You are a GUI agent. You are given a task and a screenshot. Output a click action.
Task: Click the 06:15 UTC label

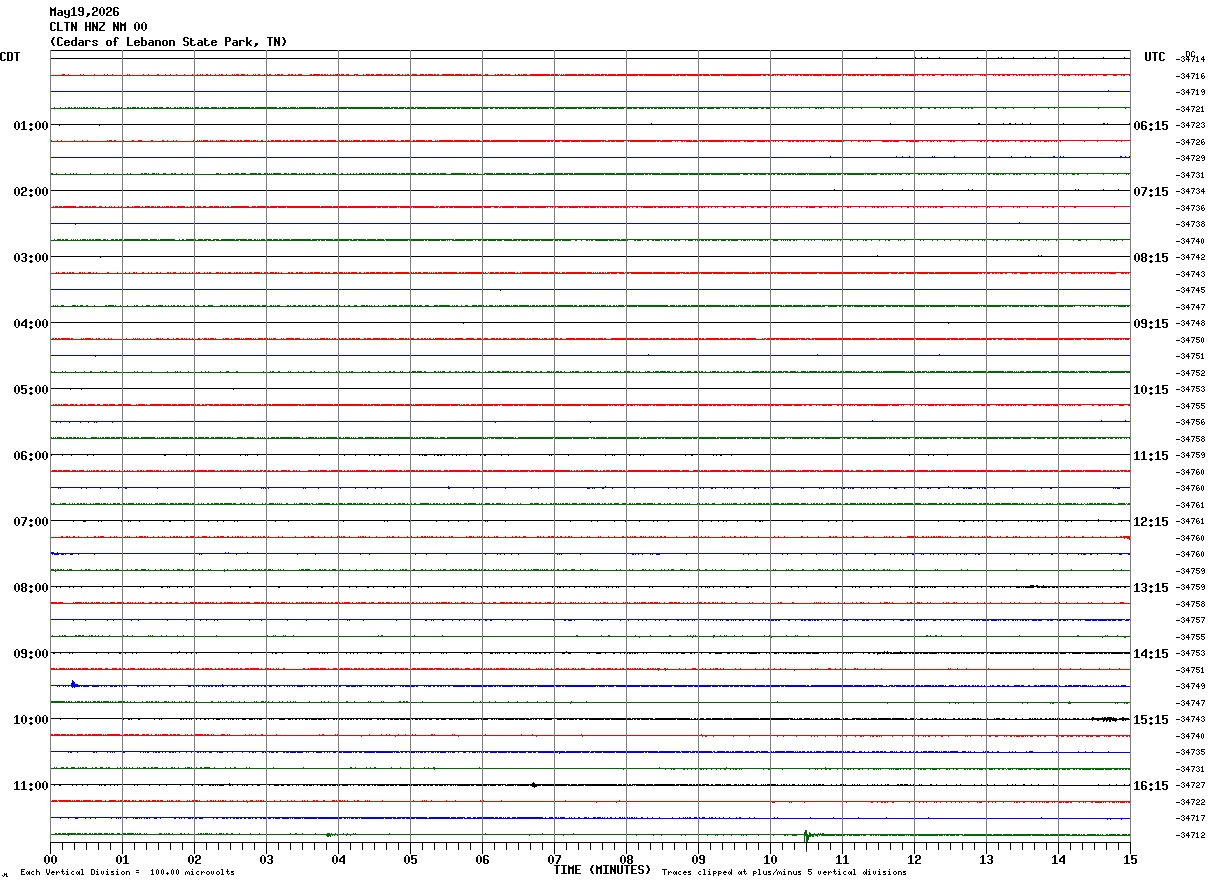pyautogui.click(x=1150, y=125)
